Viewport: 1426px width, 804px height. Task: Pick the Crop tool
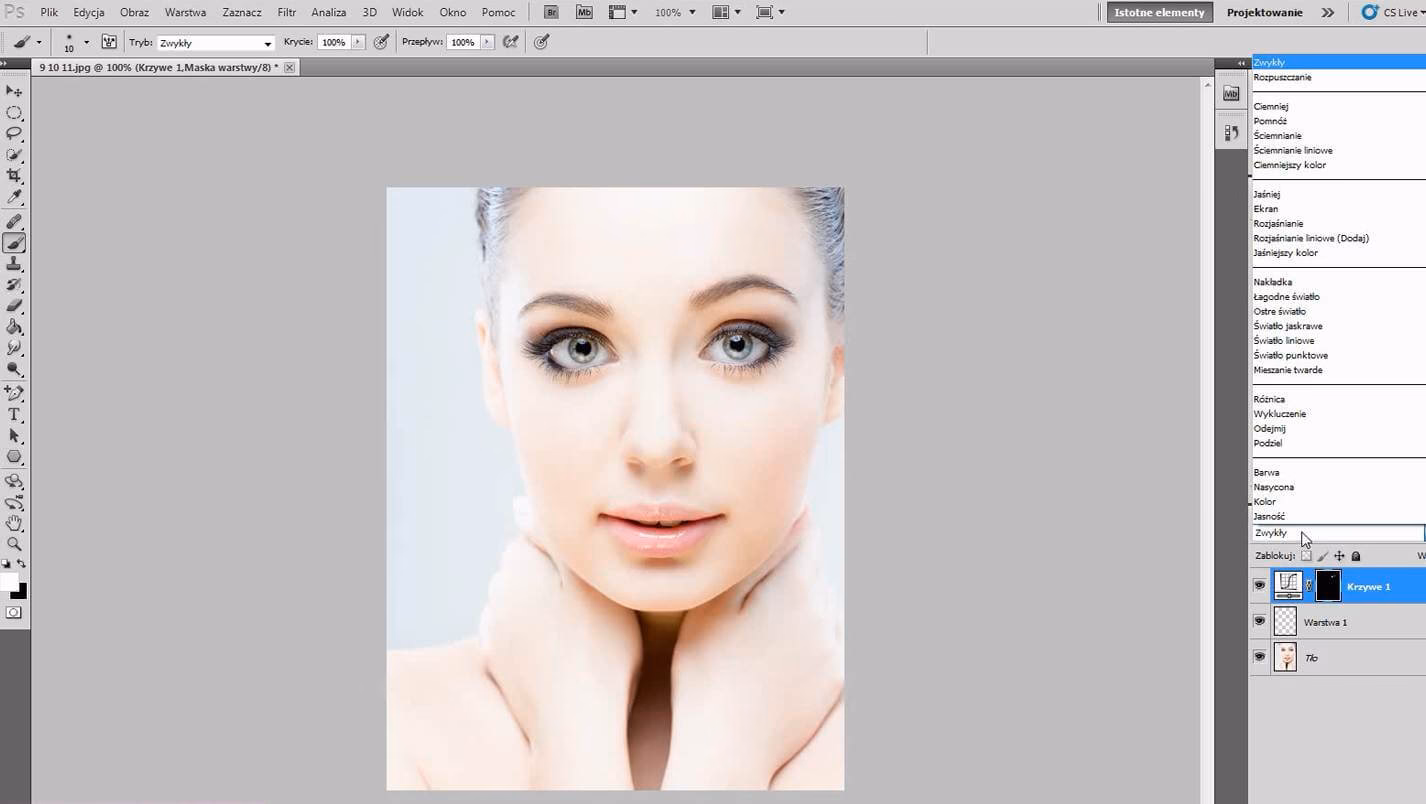pos(14,177)
